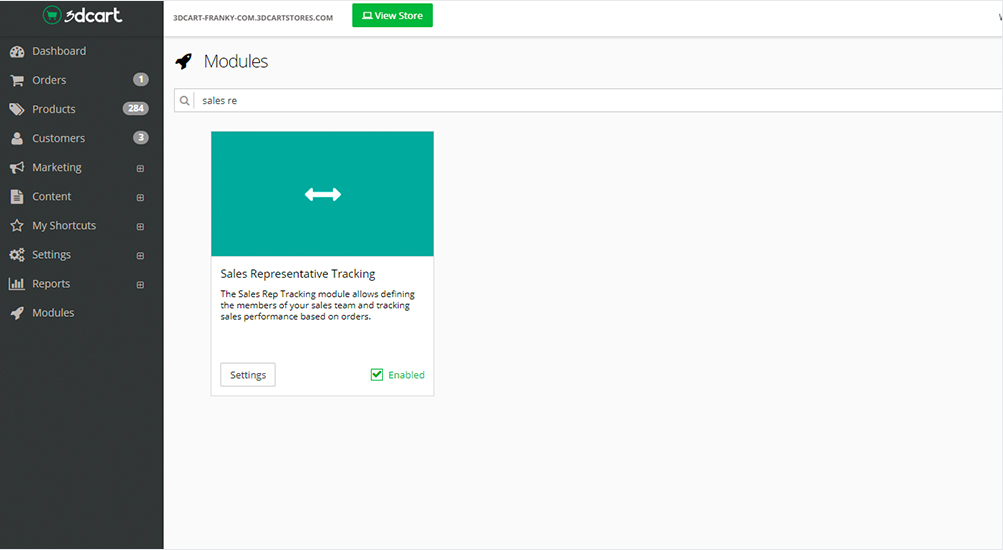Screen dimensions: 1003x550
Task: Click the Customers person icon
Action: [x=17, y=138]
